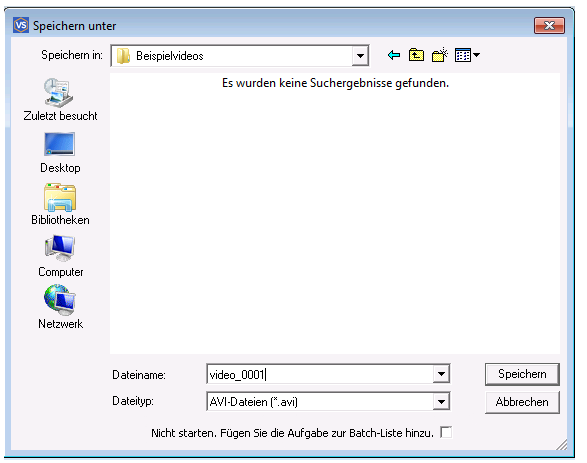587x463 pixels.
Task: Click the back arrow navigation icon
Action: (x=393, y=55)
